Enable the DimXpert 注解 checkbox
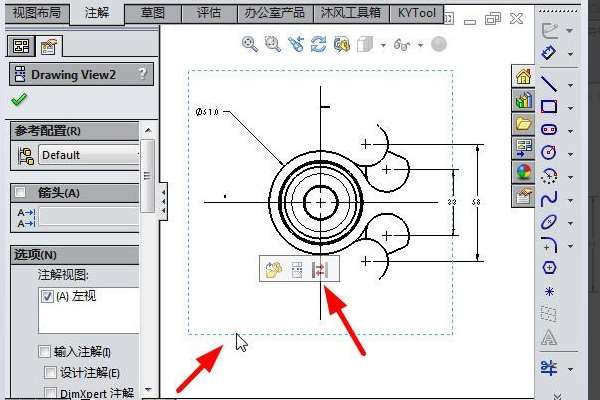Image resolution: width=600 pixels, height=400 pixels. click(50, 393)
